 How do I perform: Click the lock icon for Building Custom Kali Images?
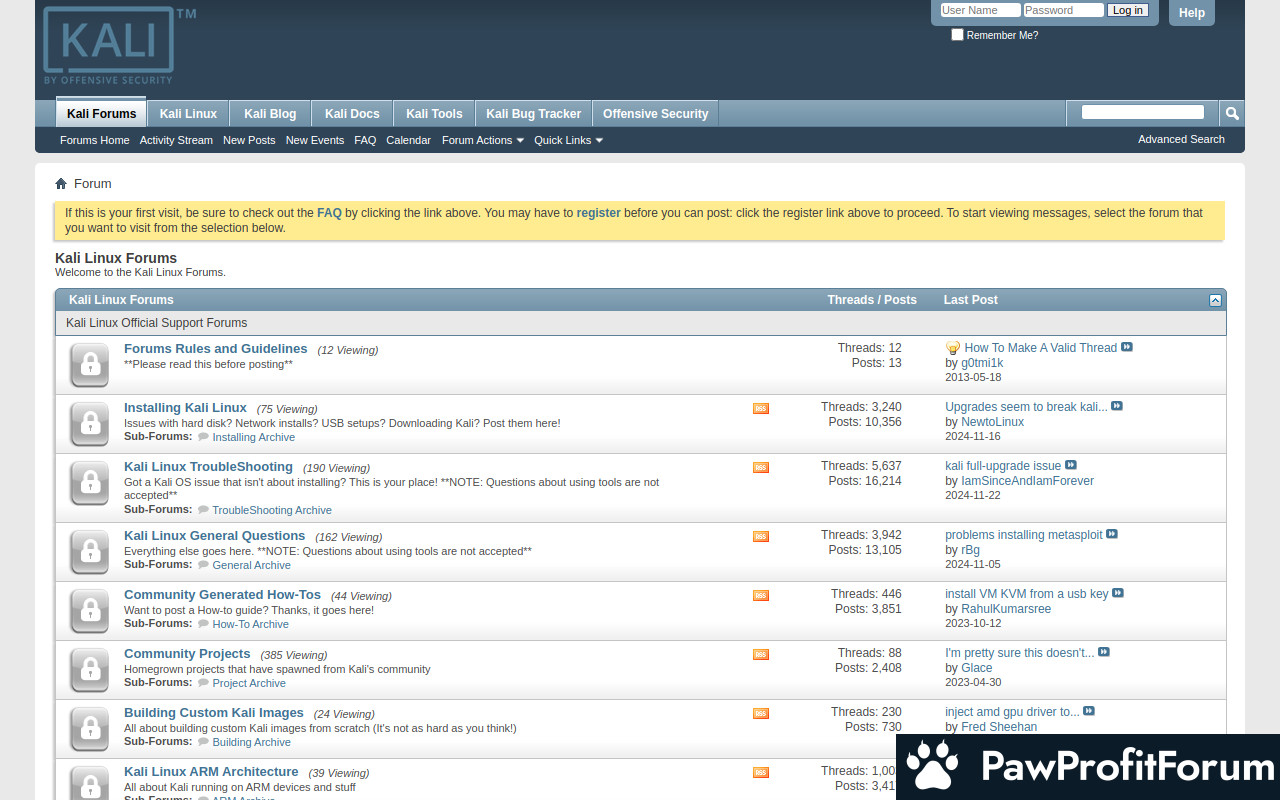pyautogui.click(x=90, y=729)
